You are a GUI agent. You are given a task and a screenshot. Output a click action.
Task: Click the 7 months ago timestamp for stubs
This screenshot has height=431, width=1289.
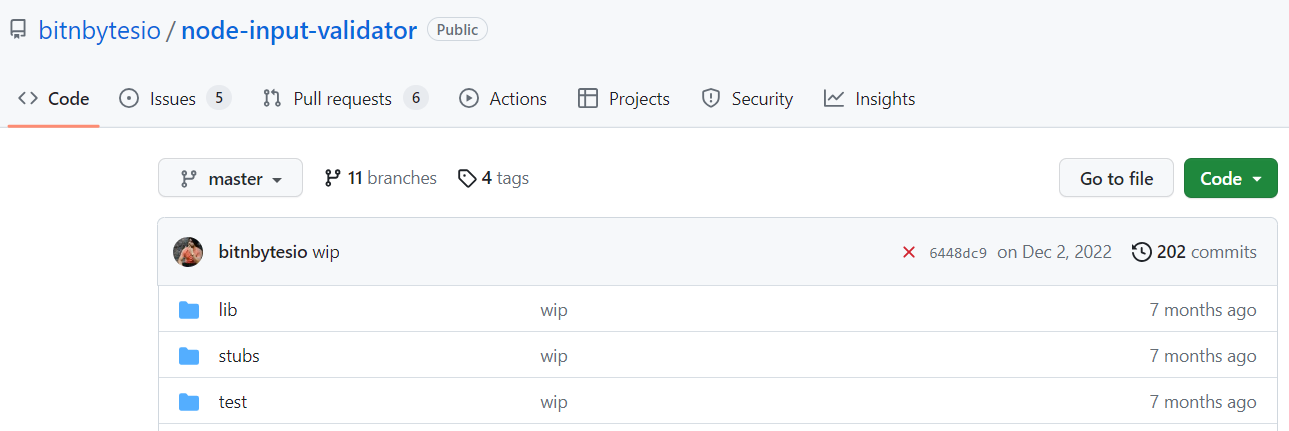(1203, 356)
